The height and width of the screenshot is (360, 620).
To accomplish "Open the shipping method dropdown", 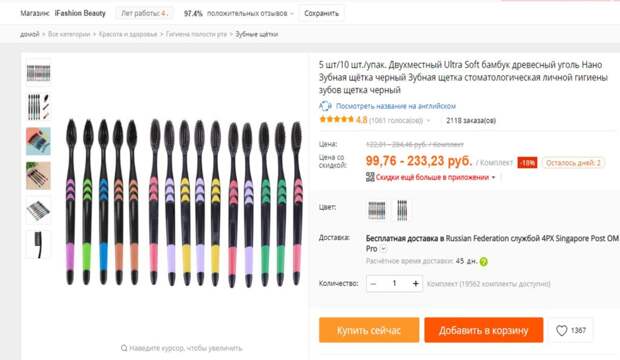I will 383,249.
